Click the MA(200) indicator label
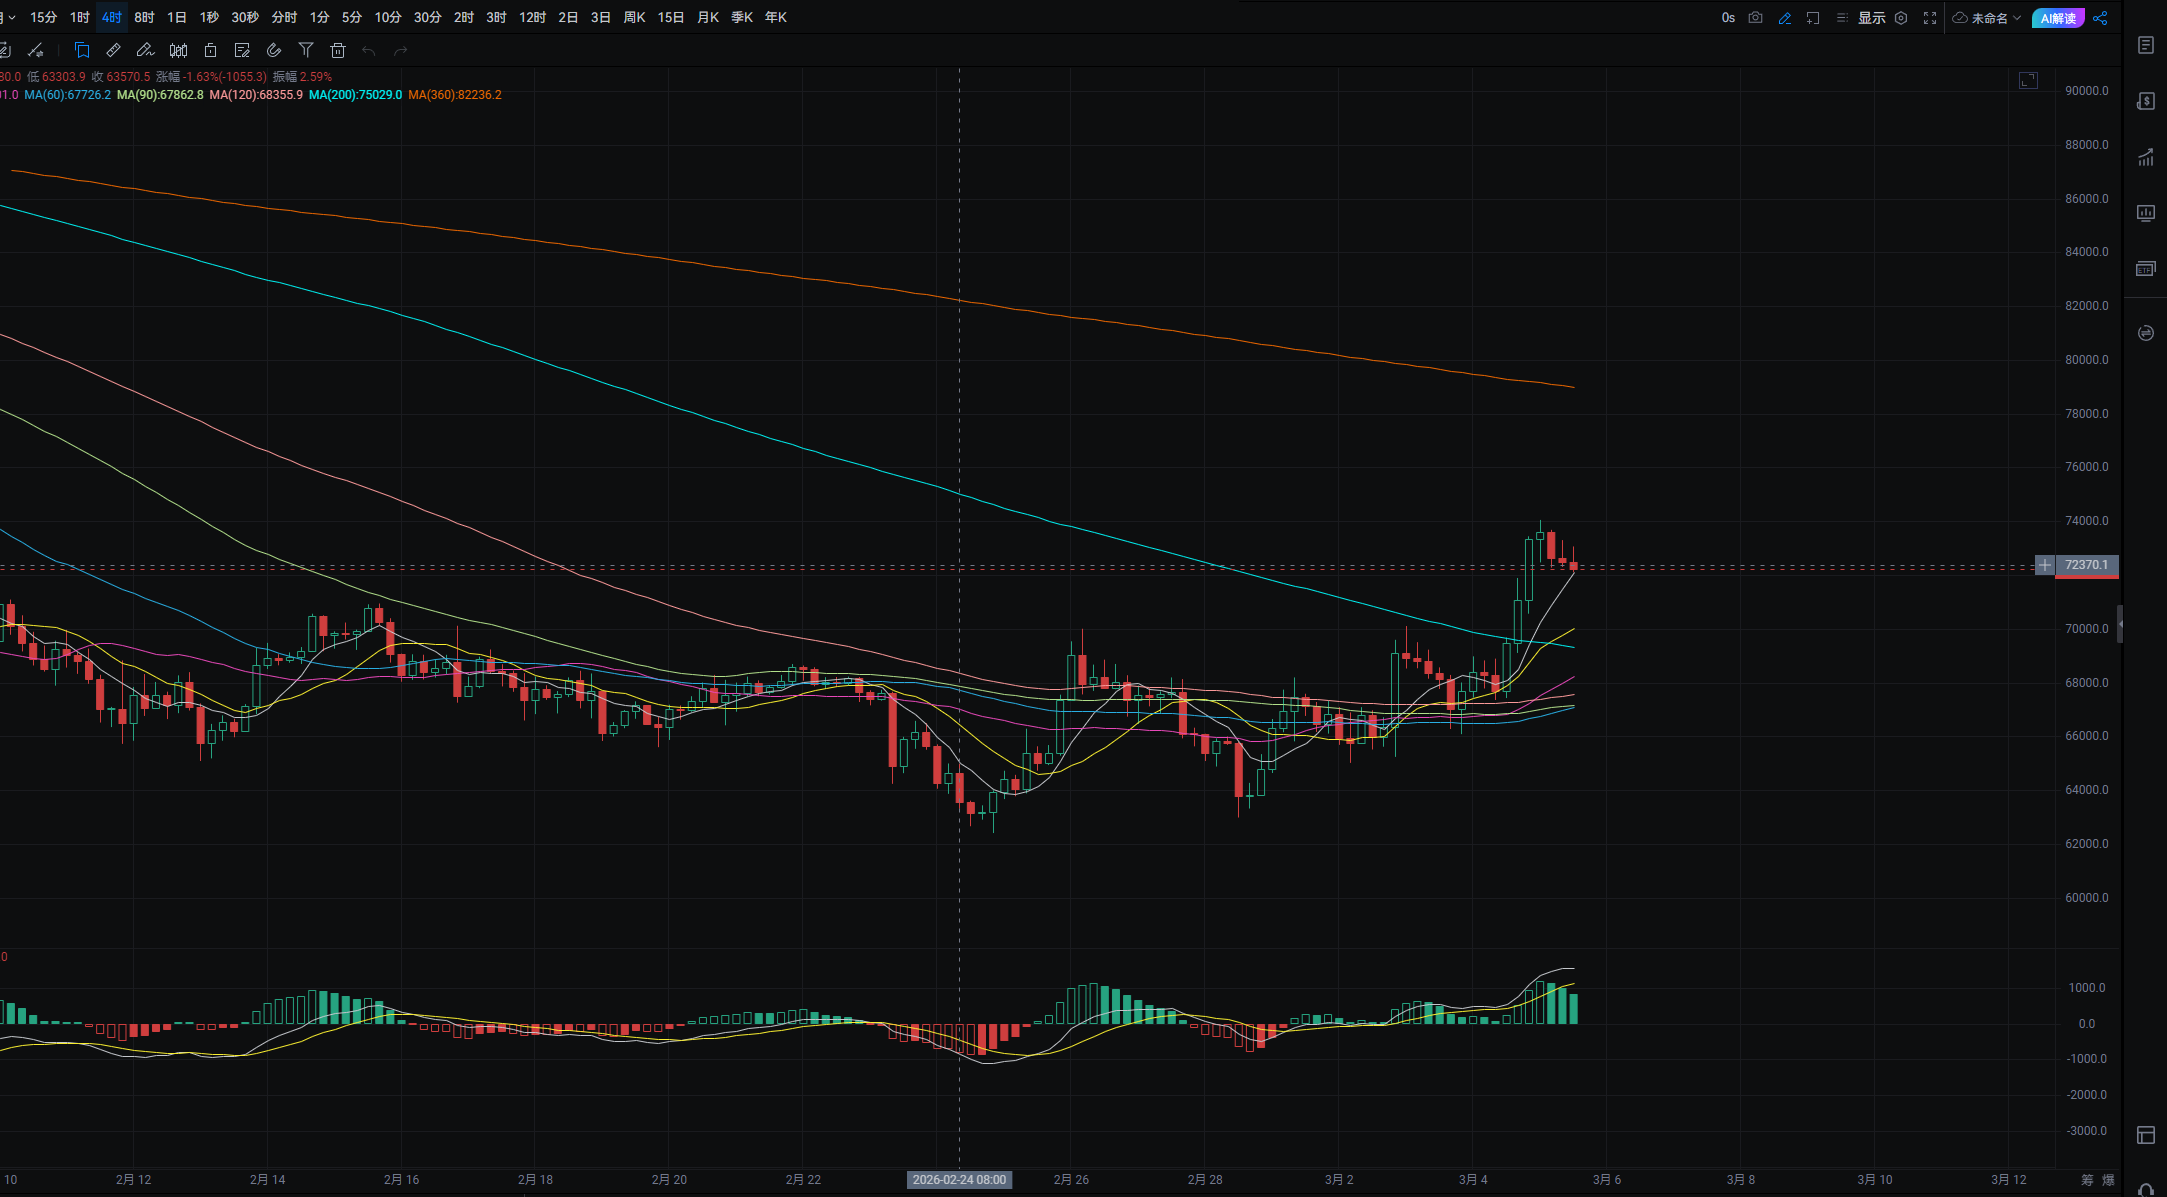Image resolution: width=2167 pixels, height=1197 pixels. pyautogui.click(x=355, y=95)
